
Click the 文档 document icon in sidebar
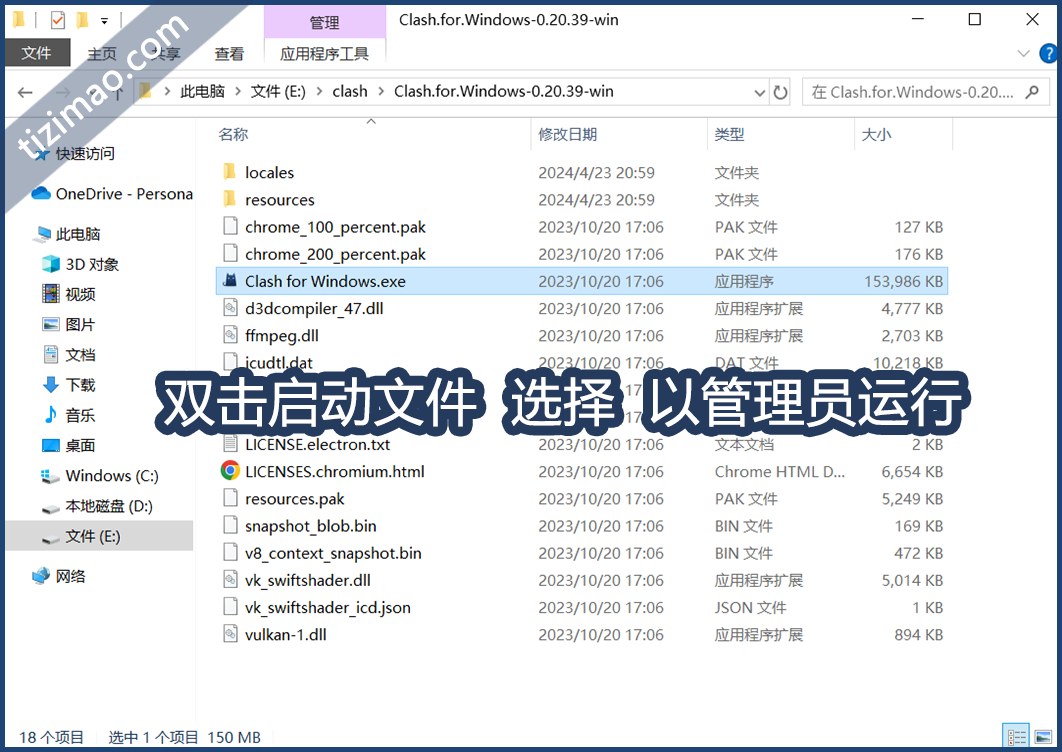[51, 354]
